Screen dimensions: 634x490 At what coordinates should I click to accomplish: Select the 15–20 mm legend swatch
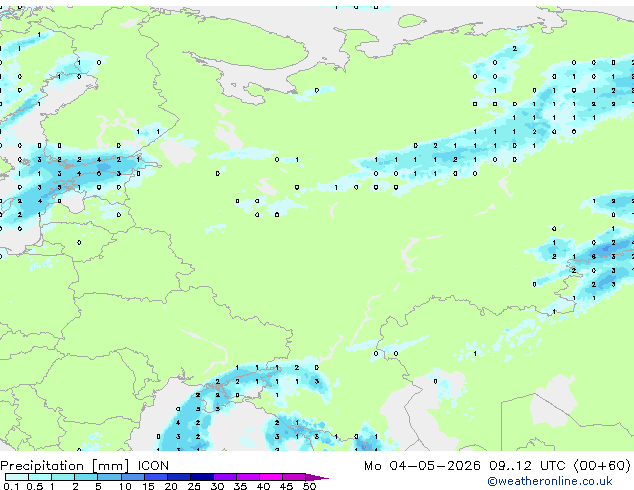point(155,477)
